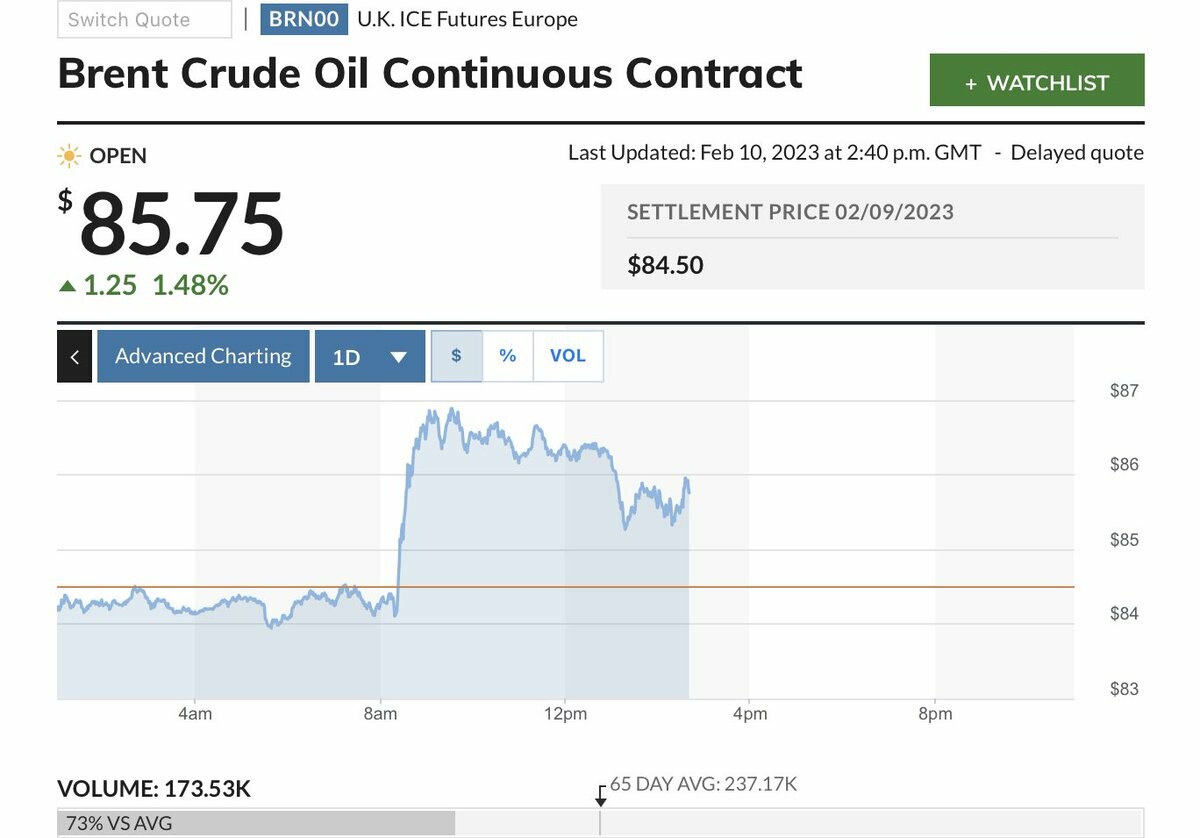Viewport: 1200px width, 838px height.
Task: Toggle the VOL chart display
Action: (567, 356)
